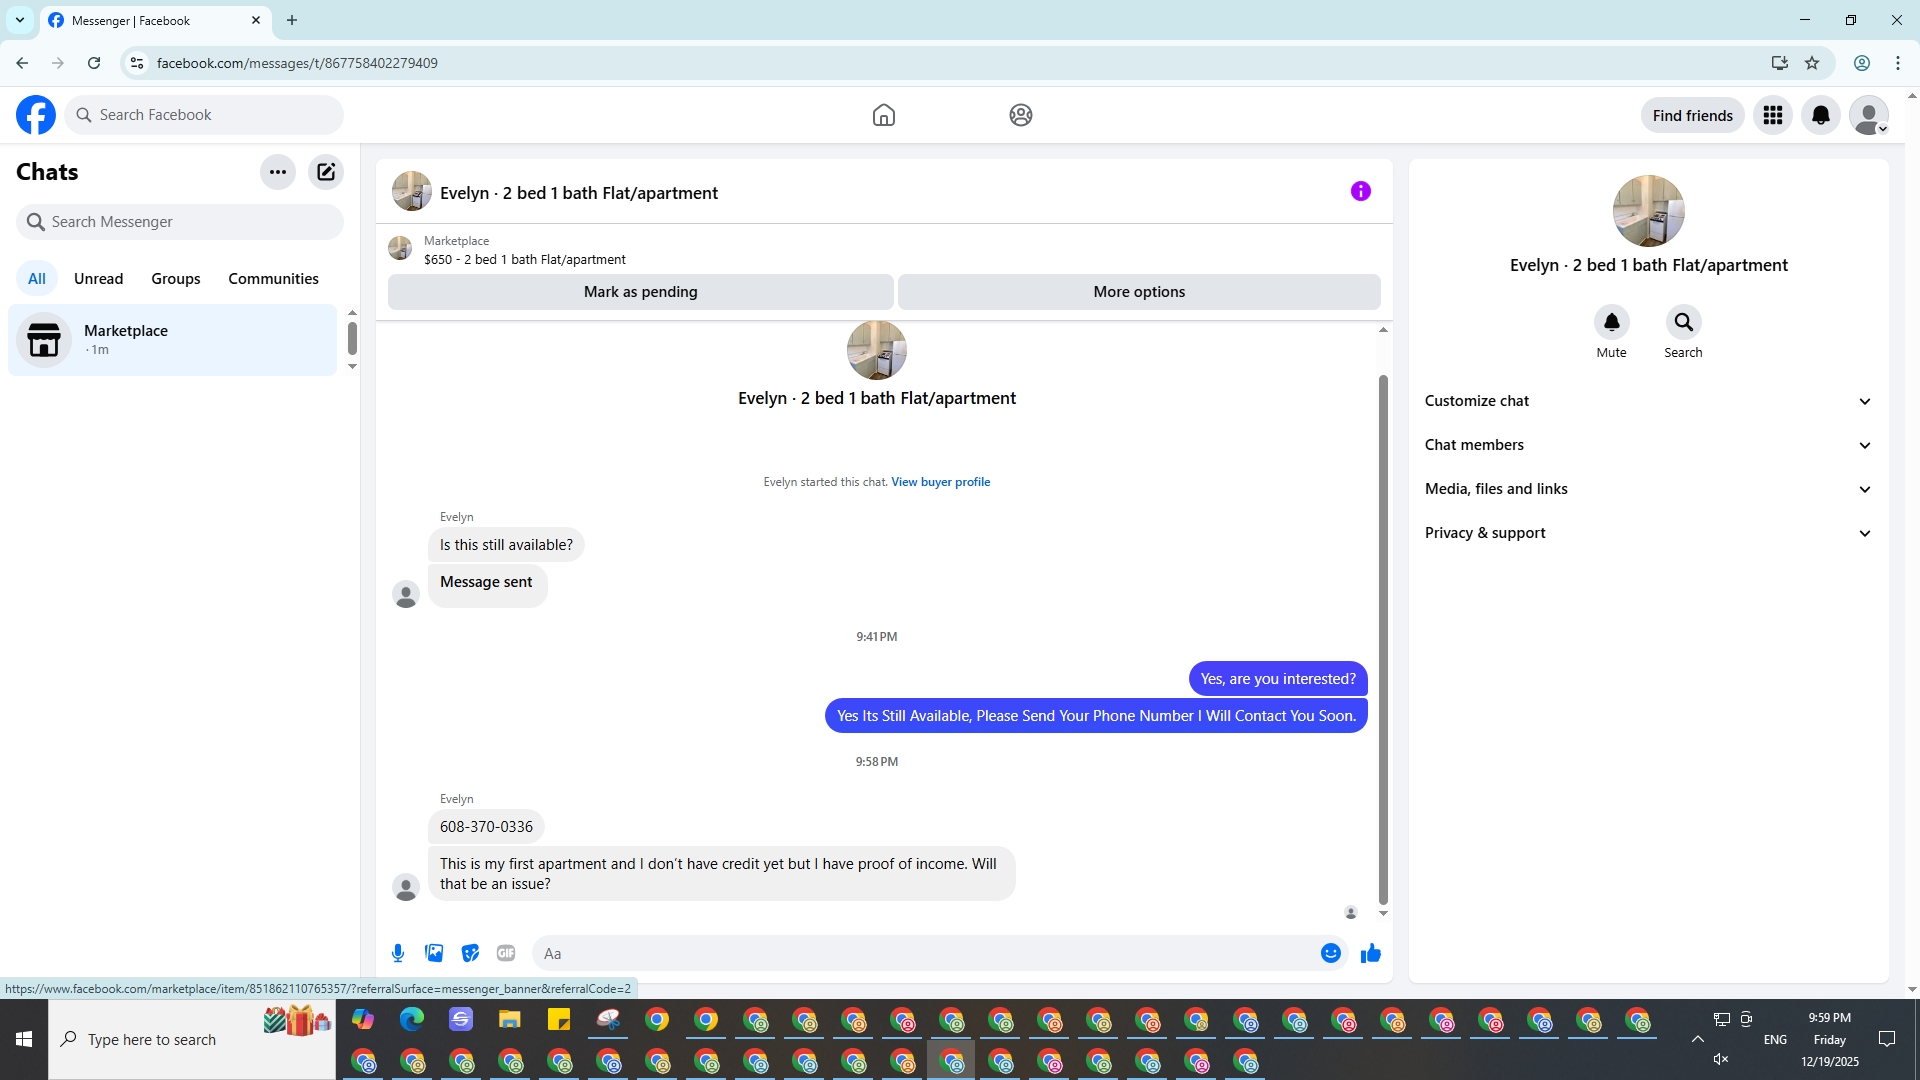This screenshot has height=1080, width=1920.
Task: Expand Media, files and links section
Action: (x=1648, y=489)
